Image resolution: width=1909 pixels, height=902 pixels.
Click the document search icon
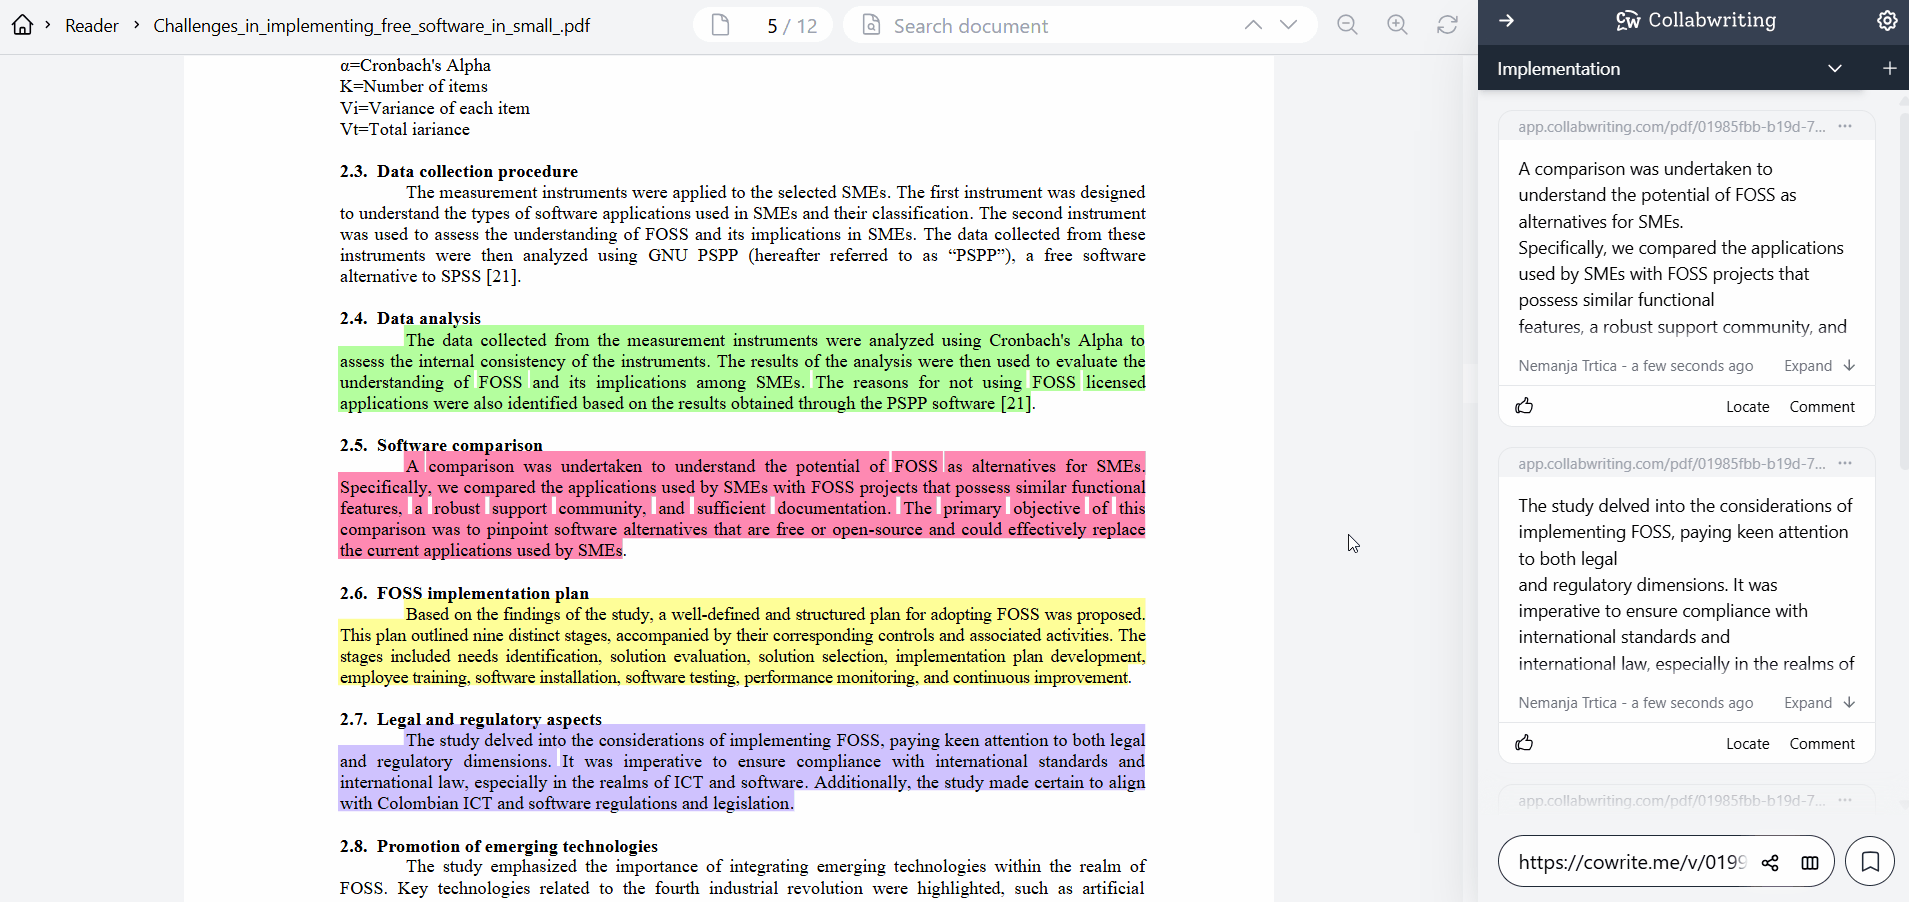point(871,25)
